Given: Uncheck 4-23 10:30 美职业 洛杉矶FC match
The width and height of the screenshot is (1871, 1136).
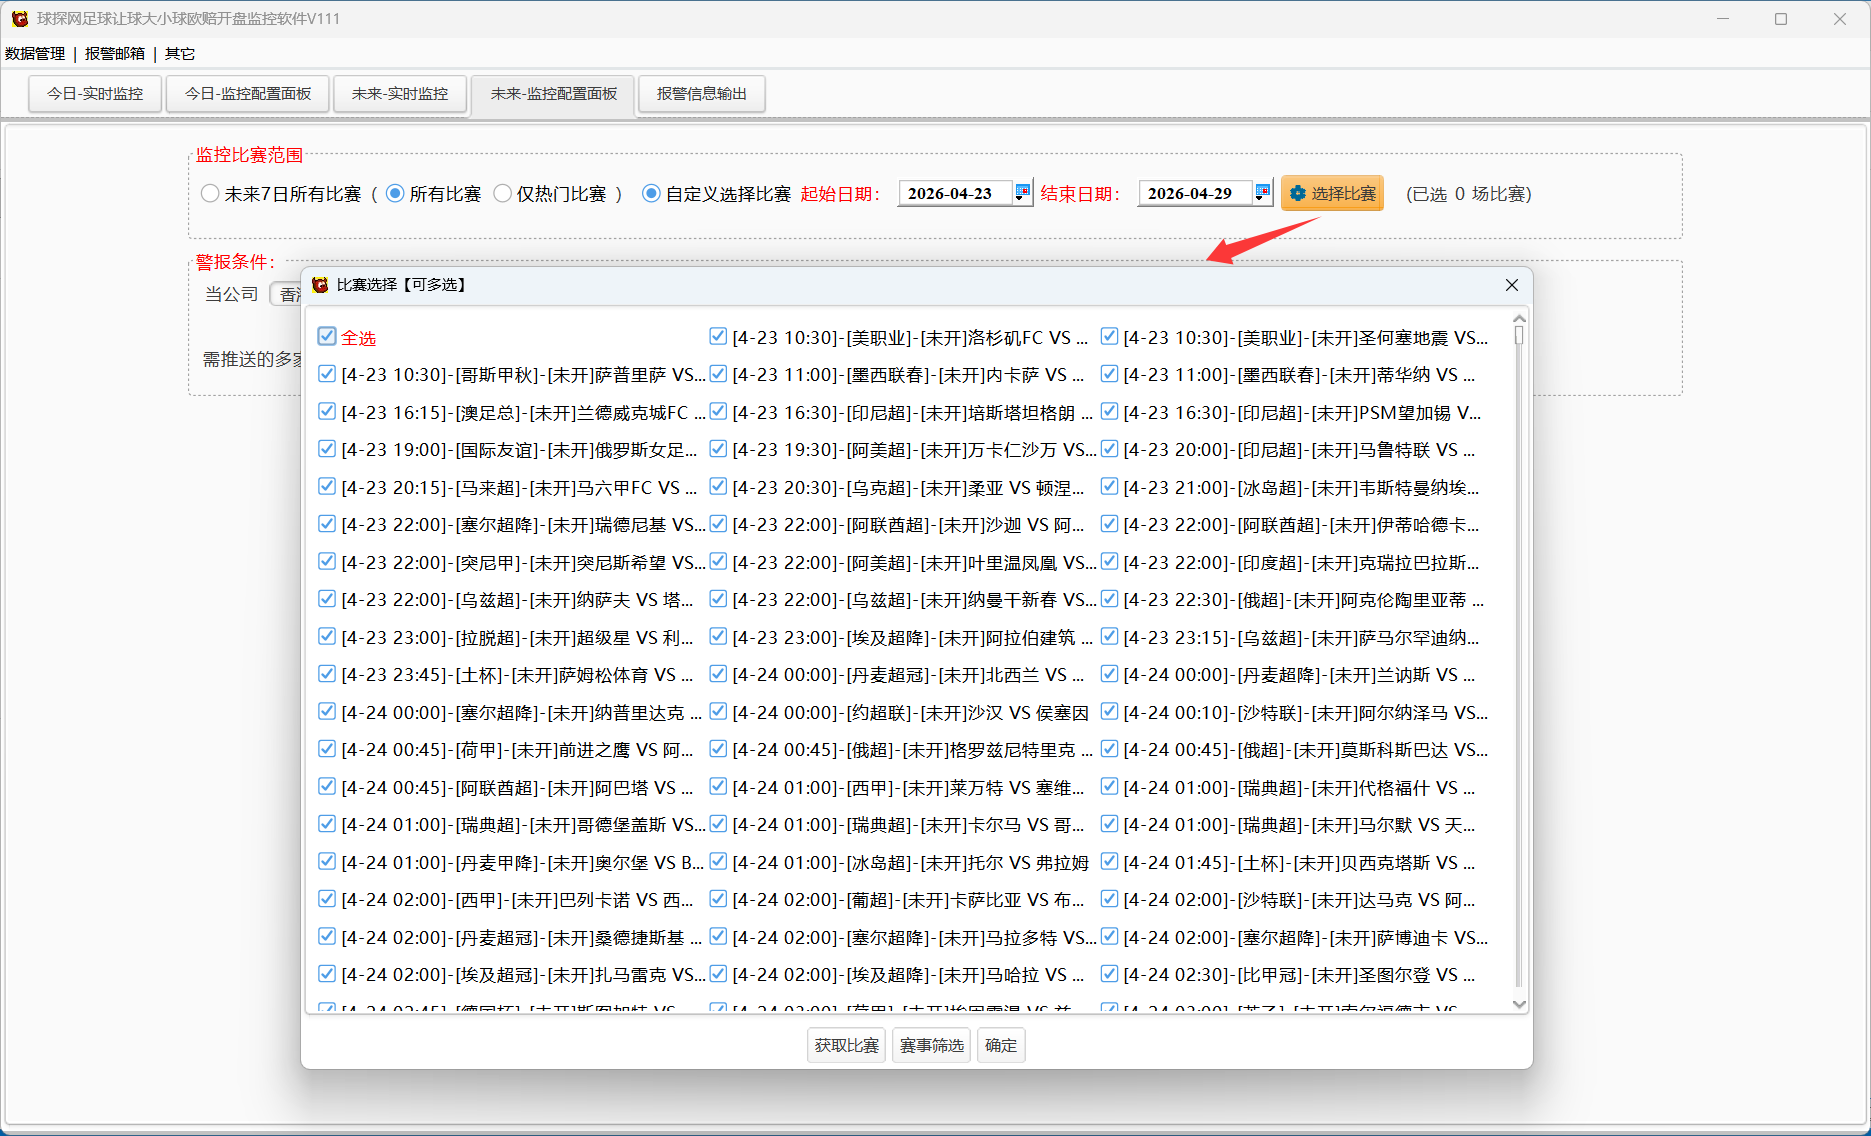Looking at the screenshot, I should point(718,337).
